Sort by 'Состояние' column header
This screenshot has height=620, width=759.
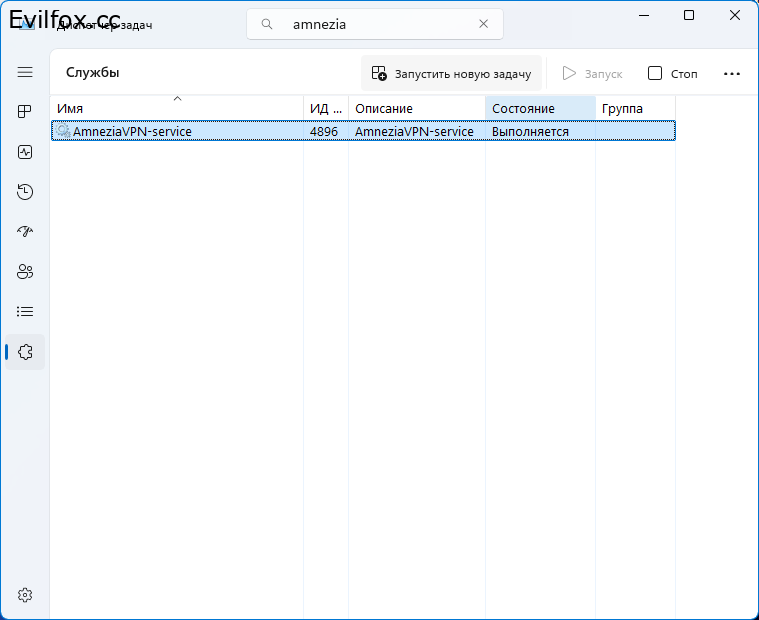click(540, 108)
